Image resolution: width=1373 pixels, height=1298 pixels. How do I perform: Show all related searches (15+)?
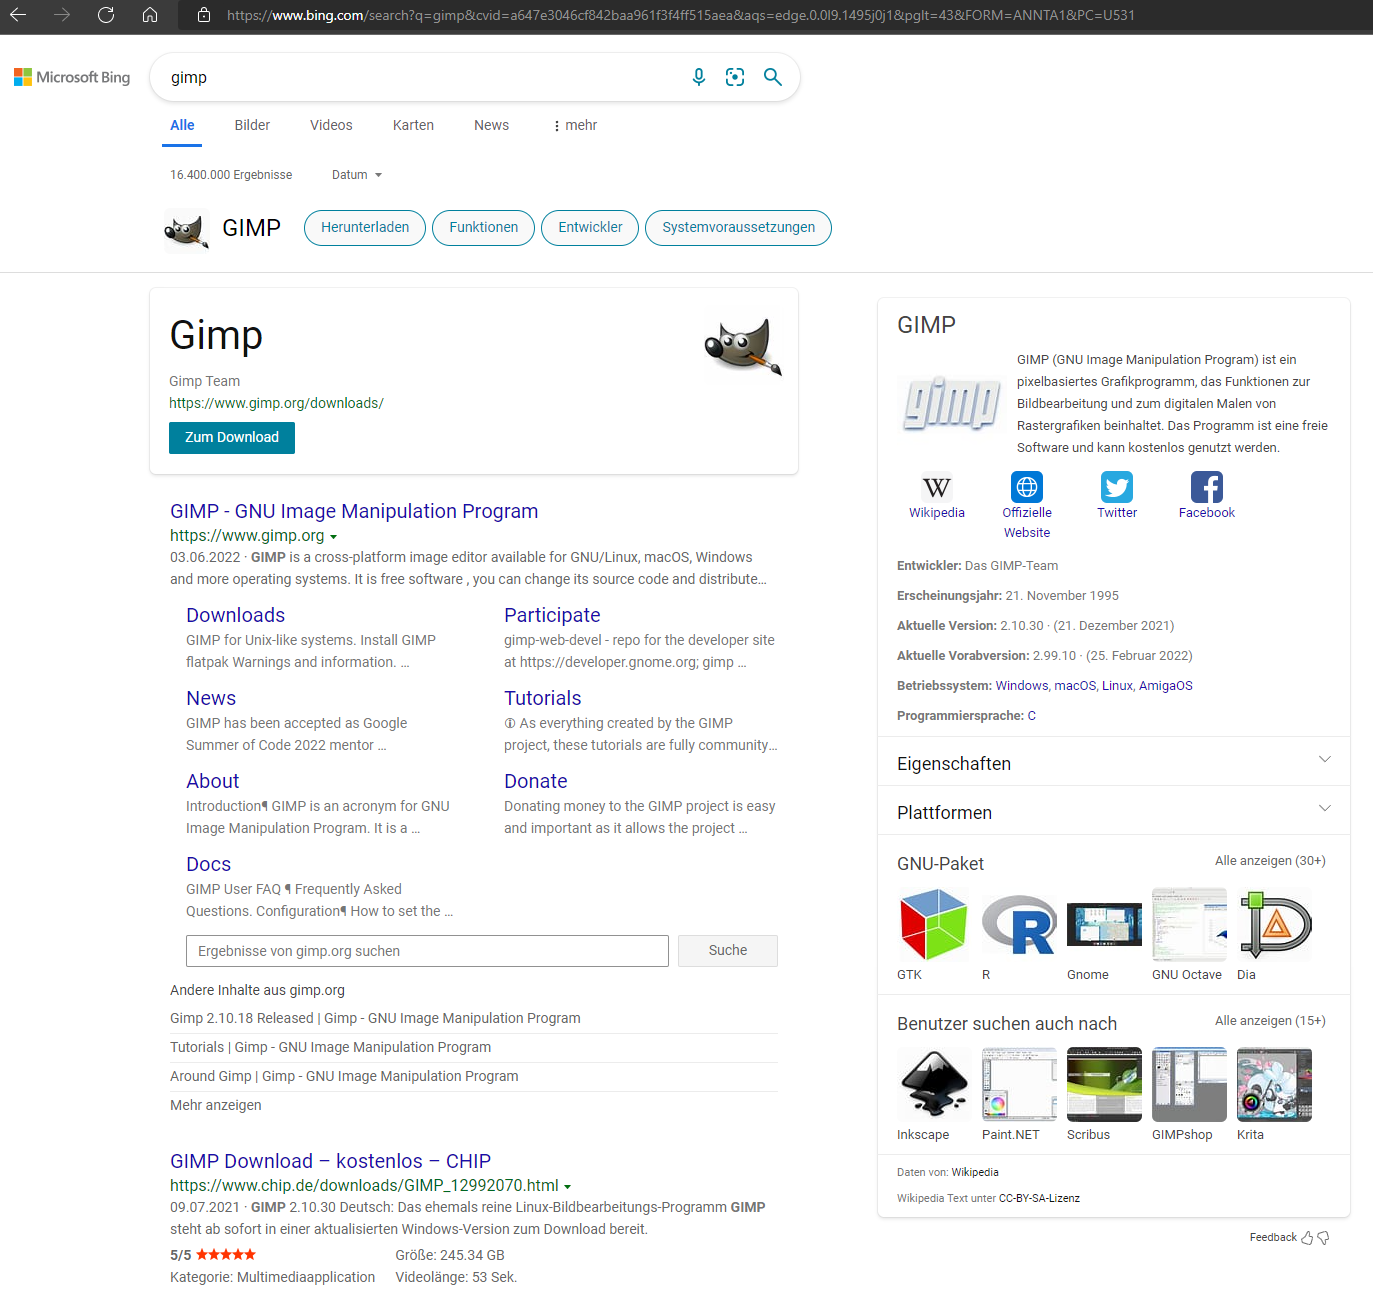1270,1021
